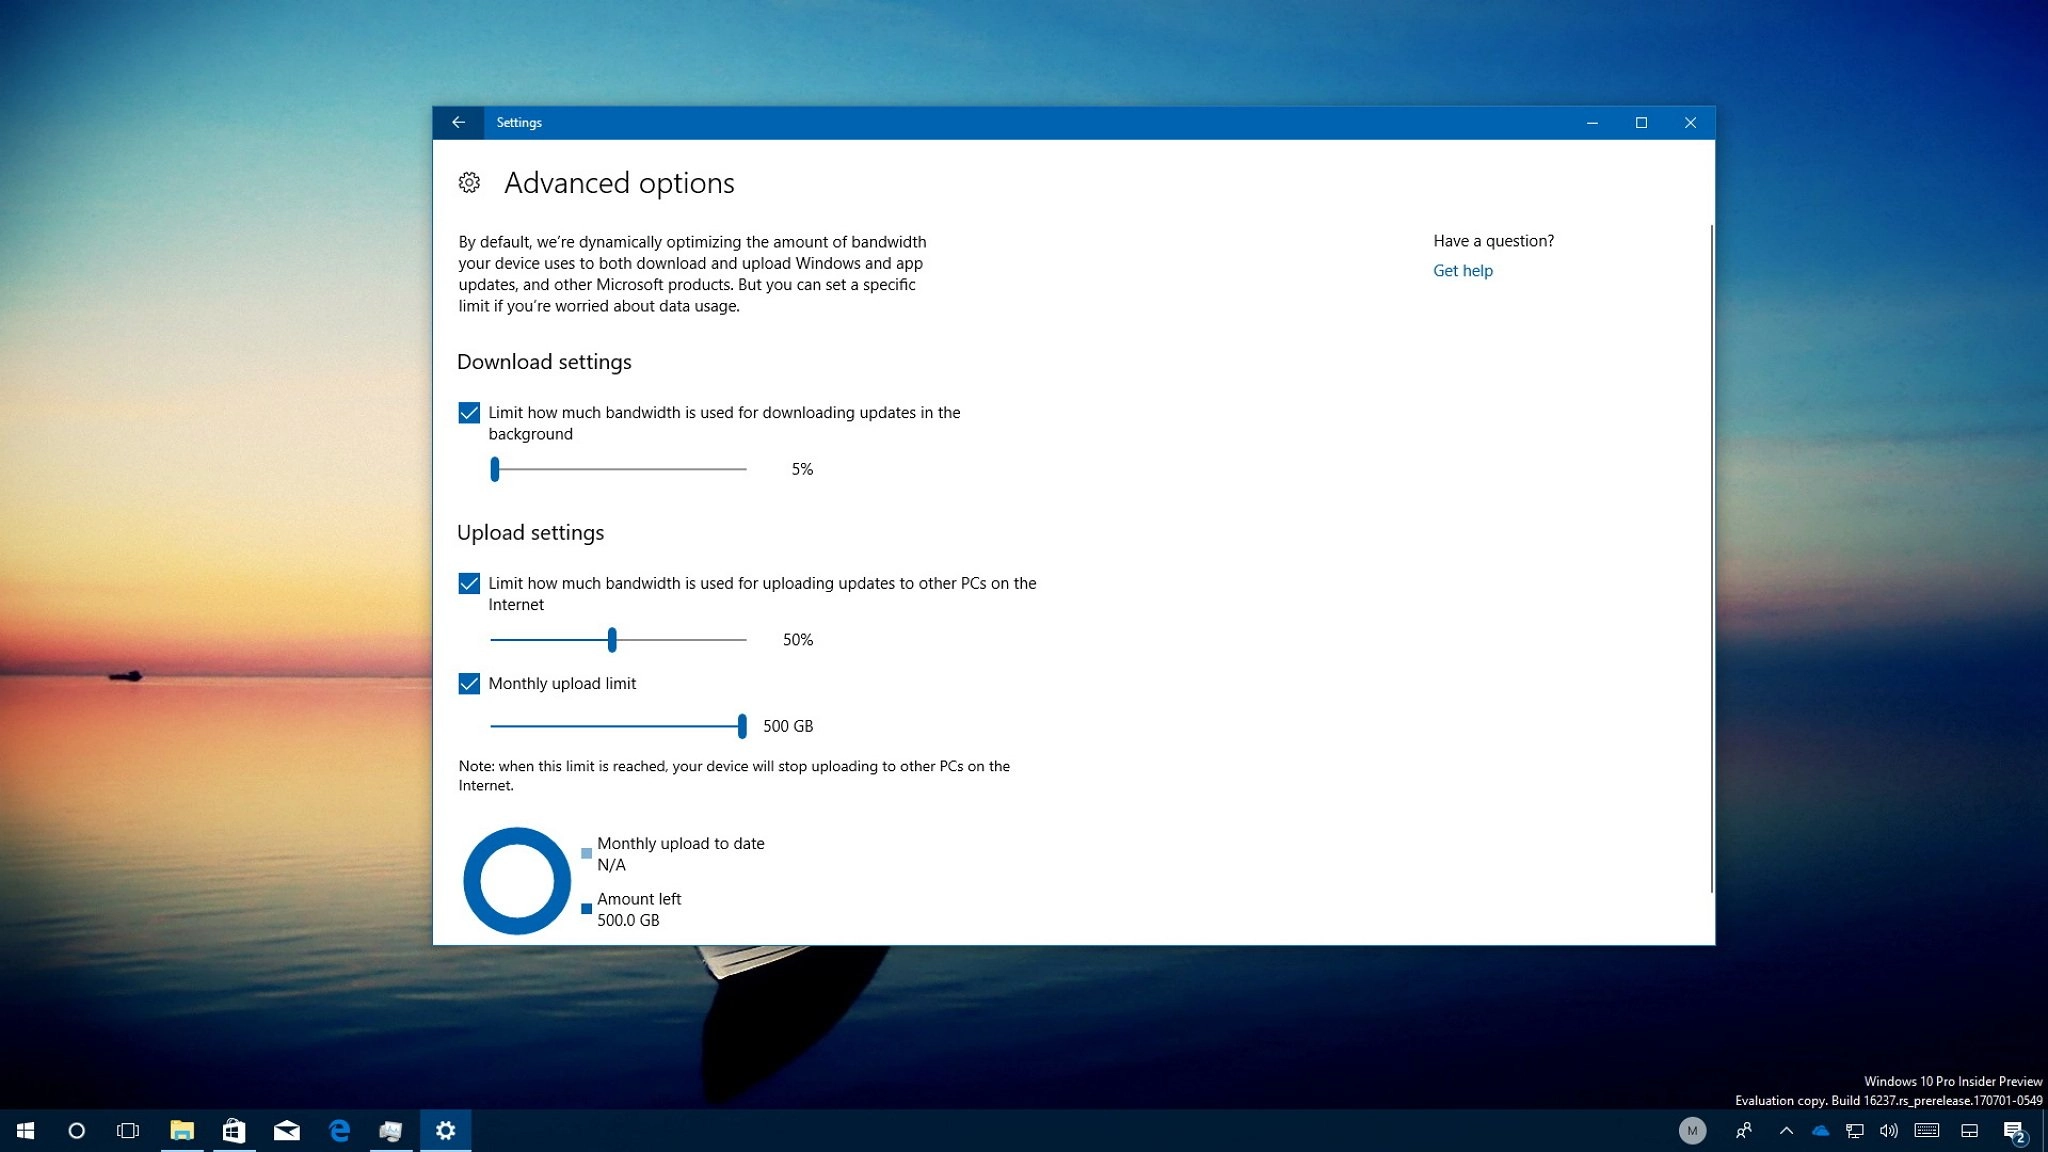Open the Start menu
Image resolution: width=2048 pixels, height=1152 pixels.
click(x=26, y=1131)
